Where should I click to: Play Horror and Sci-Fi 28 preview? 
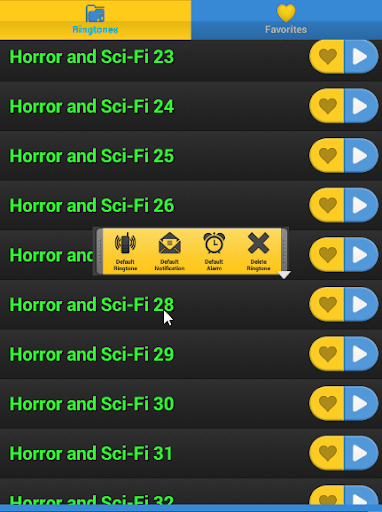(361, 304)
